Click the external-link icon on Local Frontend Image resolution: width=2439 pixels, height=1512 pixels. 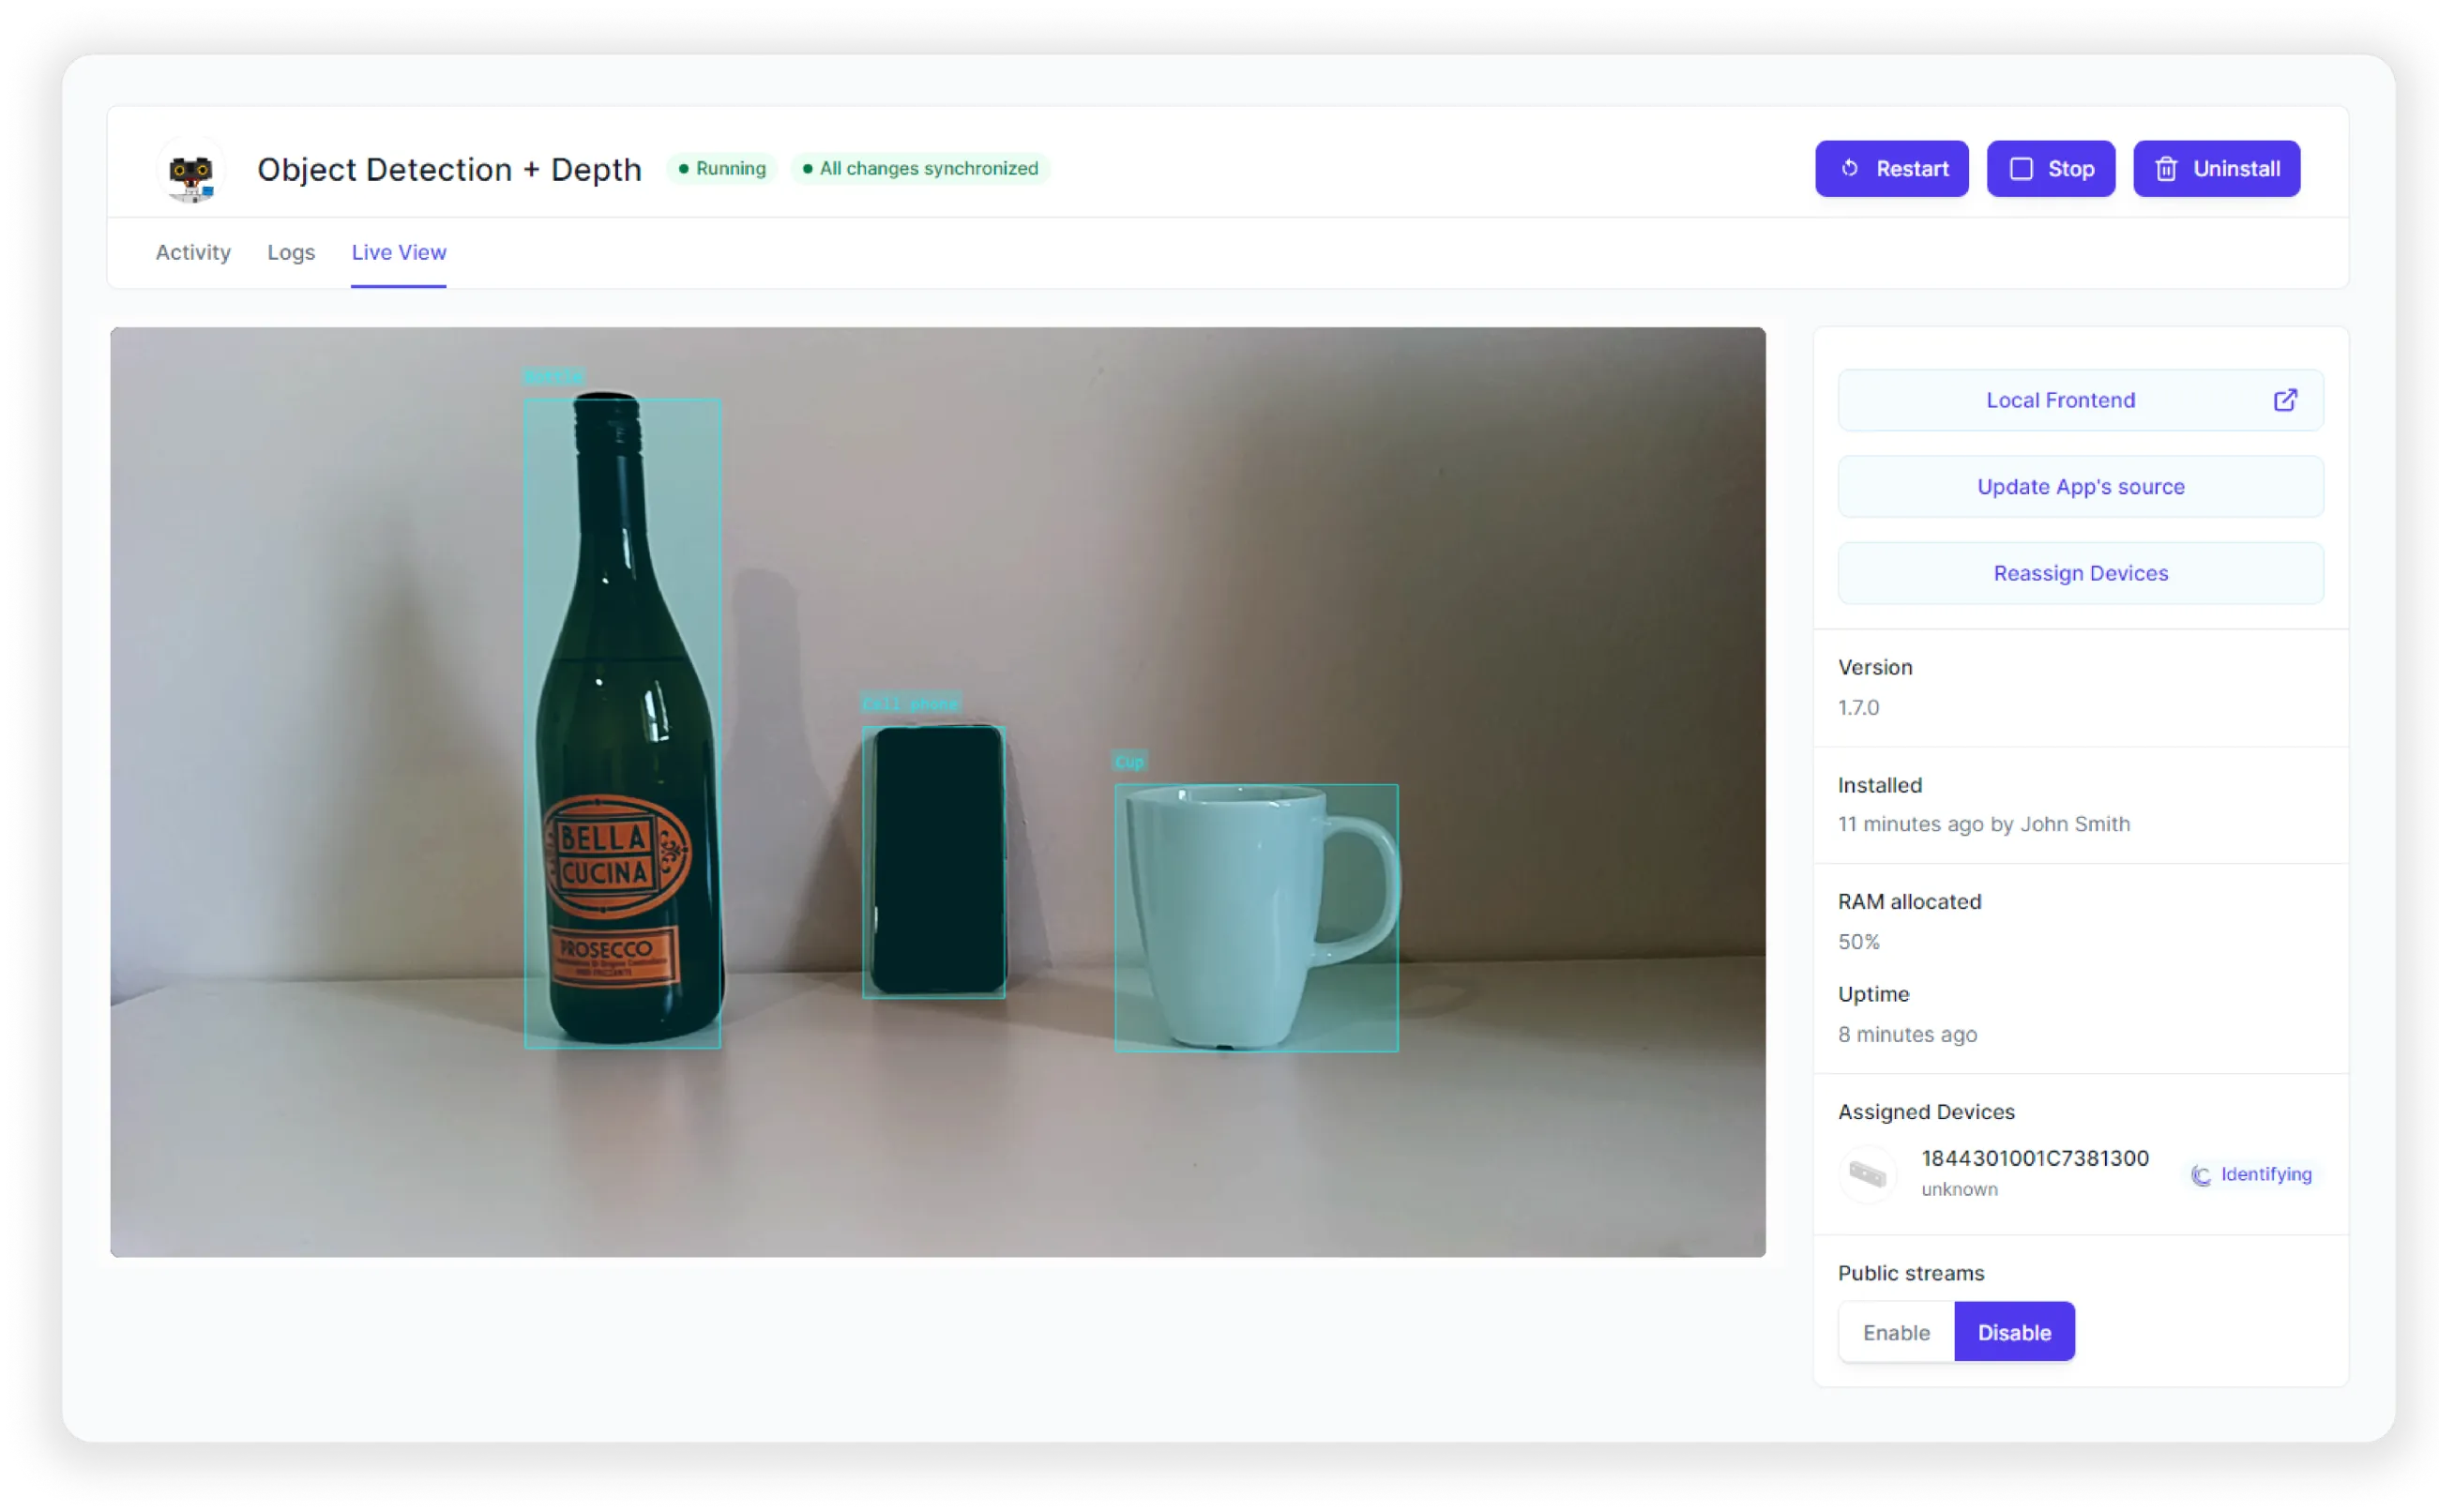2283,400
